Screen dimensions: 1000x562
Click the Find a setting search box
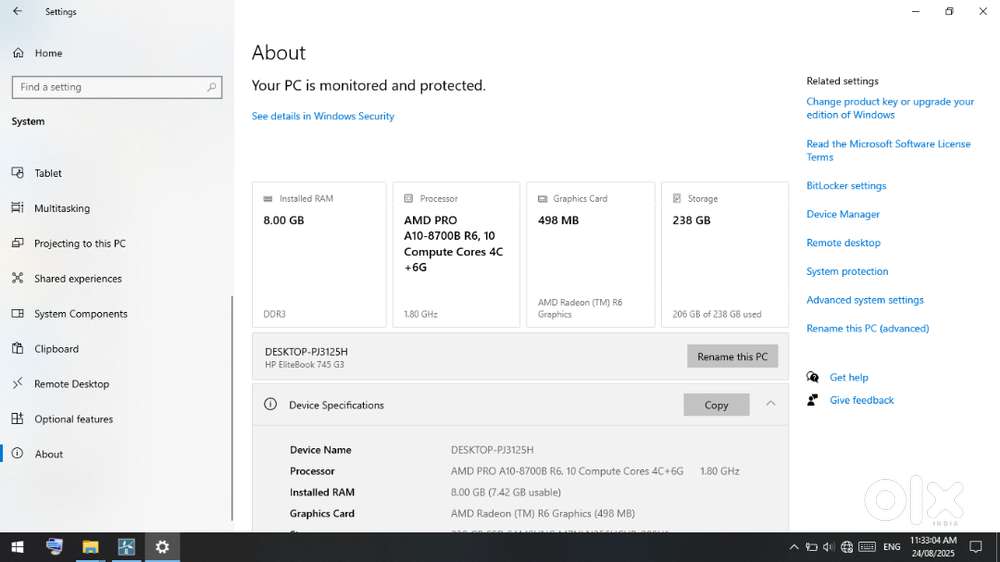pos(116,87)
